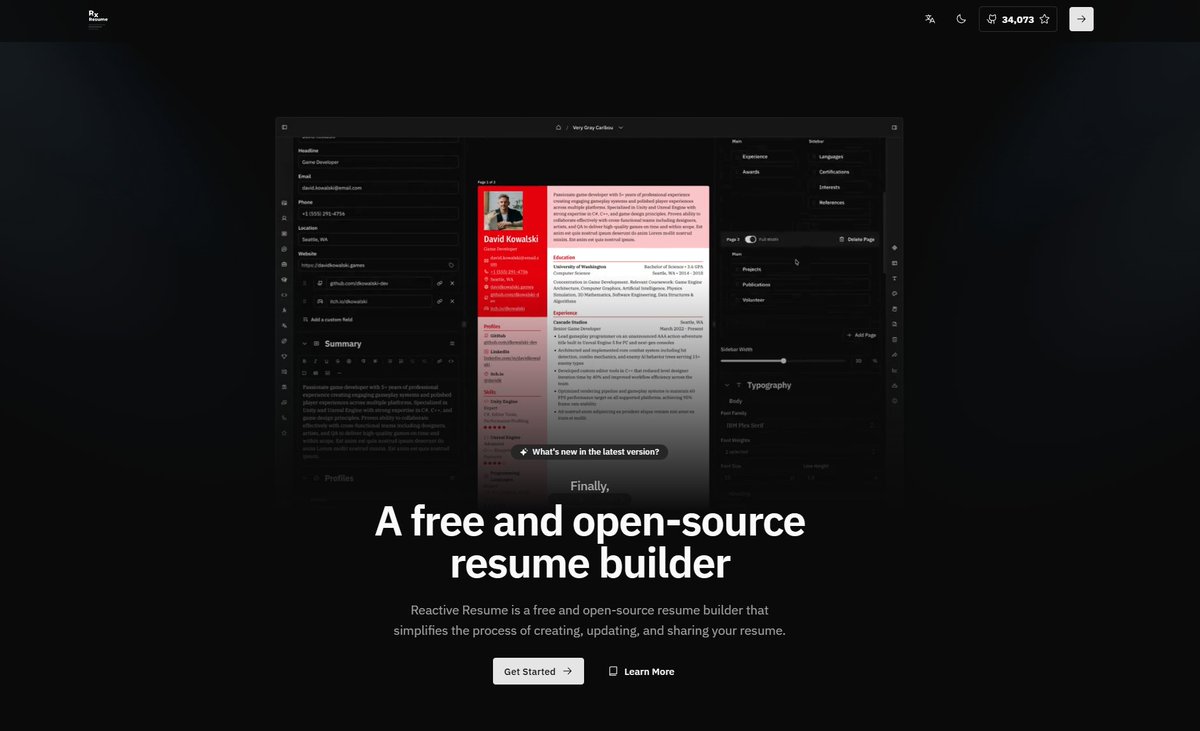The height and width of the screenshot is (731, 1200).
Task: Adjust the Sidebar Width slider
Action: [x=783, y=360]
